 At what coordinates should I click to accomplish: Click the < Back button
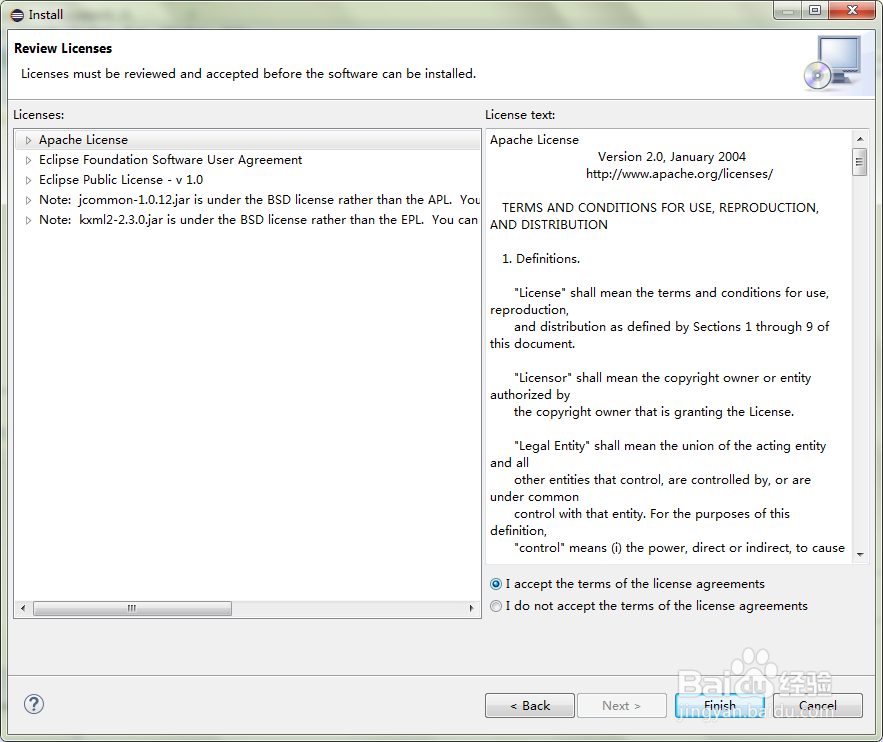(x=530, y=705)
